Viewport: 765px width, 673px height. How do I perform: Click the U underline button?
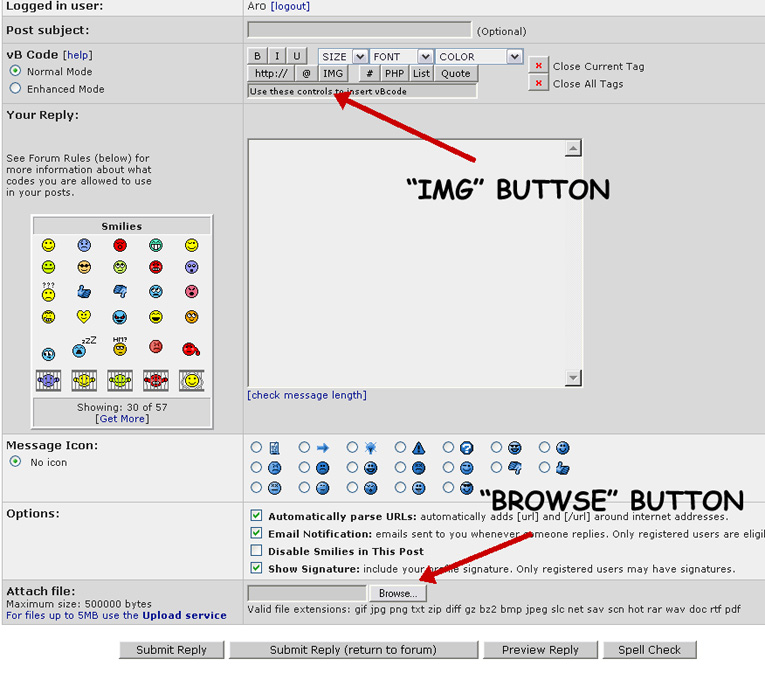pyautogui.click(x=296, y=57)
